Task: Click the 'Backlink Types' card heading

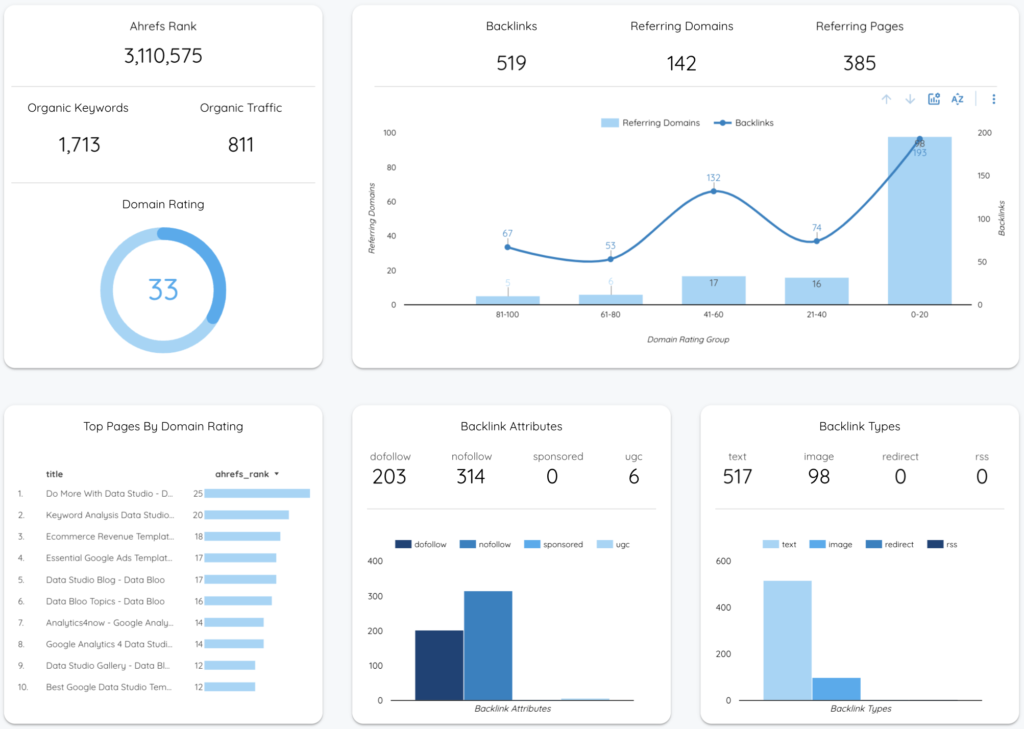Action: coord(859,427)
